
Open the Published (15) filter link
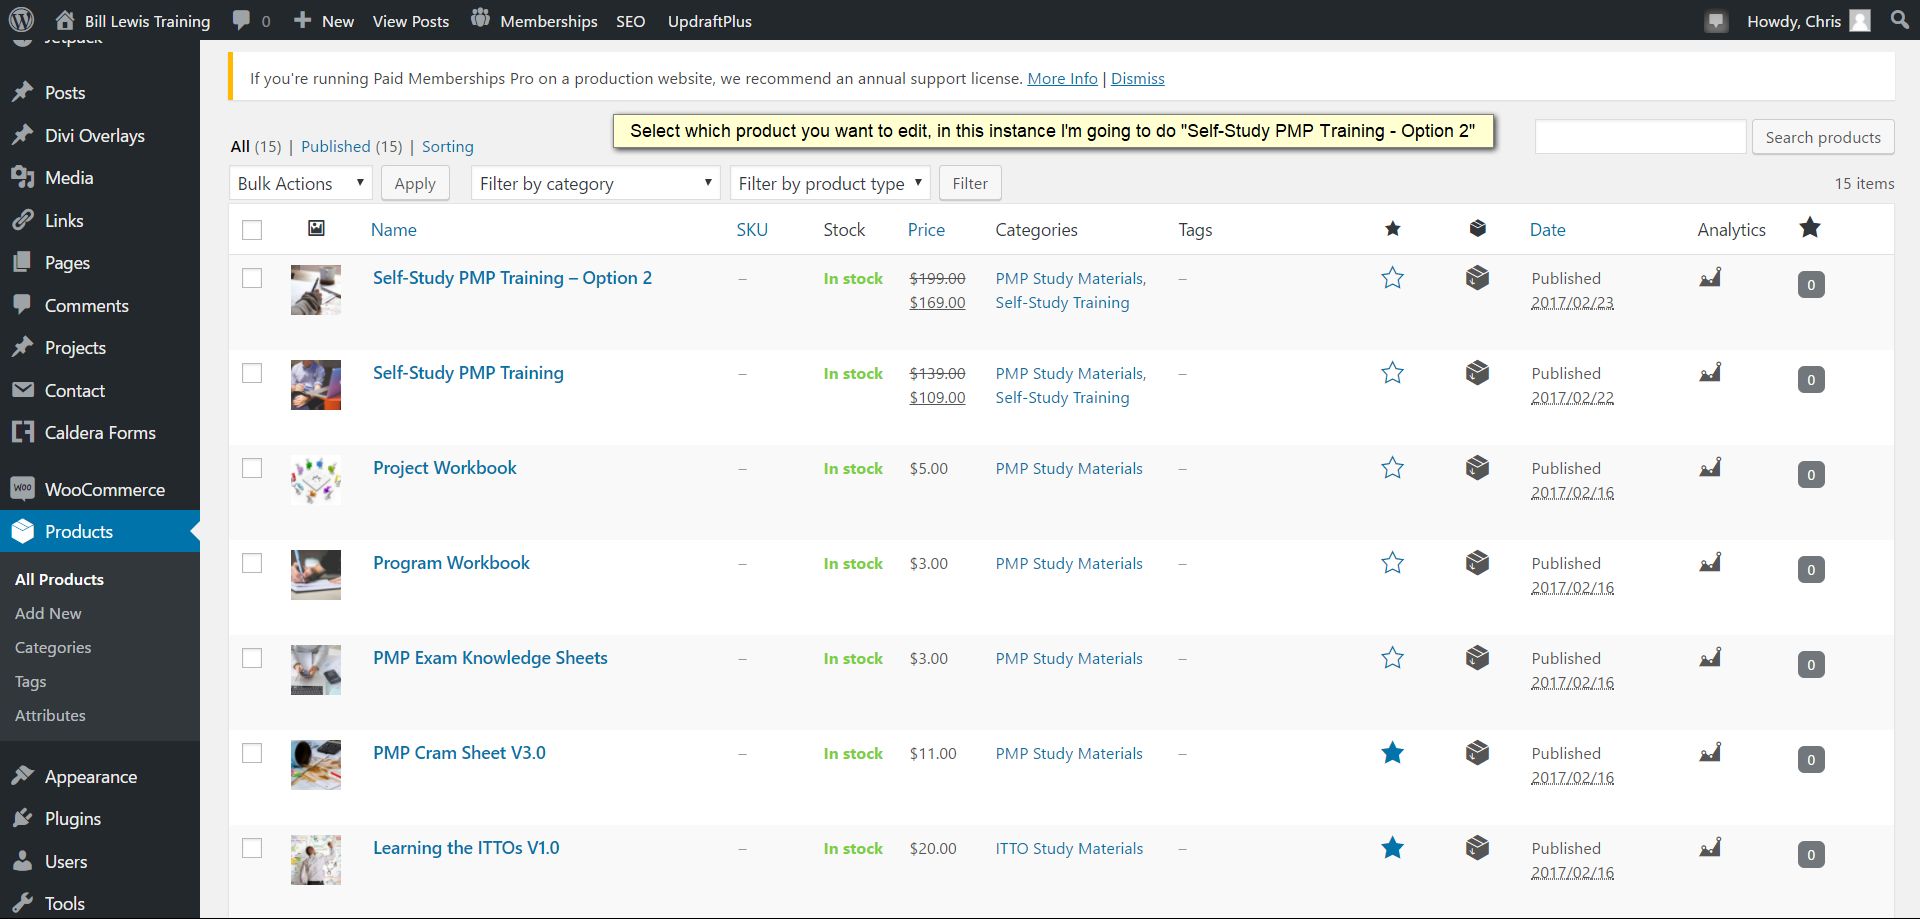pyautogui.click(x=352, y=146)
